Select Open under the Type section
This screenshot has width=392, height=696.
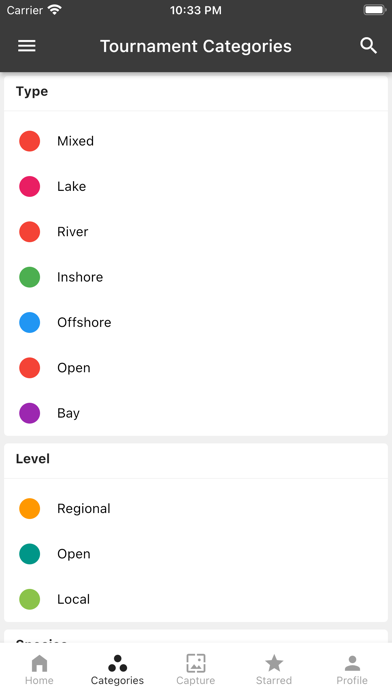point(196,368)
